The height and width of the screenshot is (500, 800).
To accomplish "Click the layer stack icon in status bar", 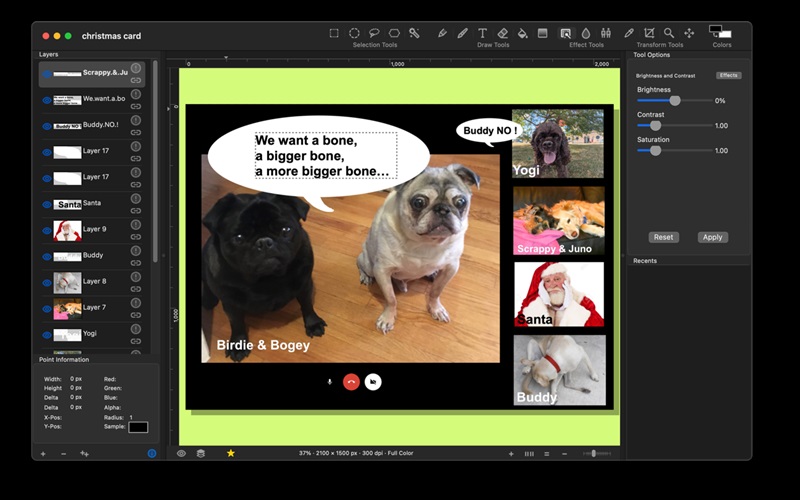I will click(x=201, y=453).
